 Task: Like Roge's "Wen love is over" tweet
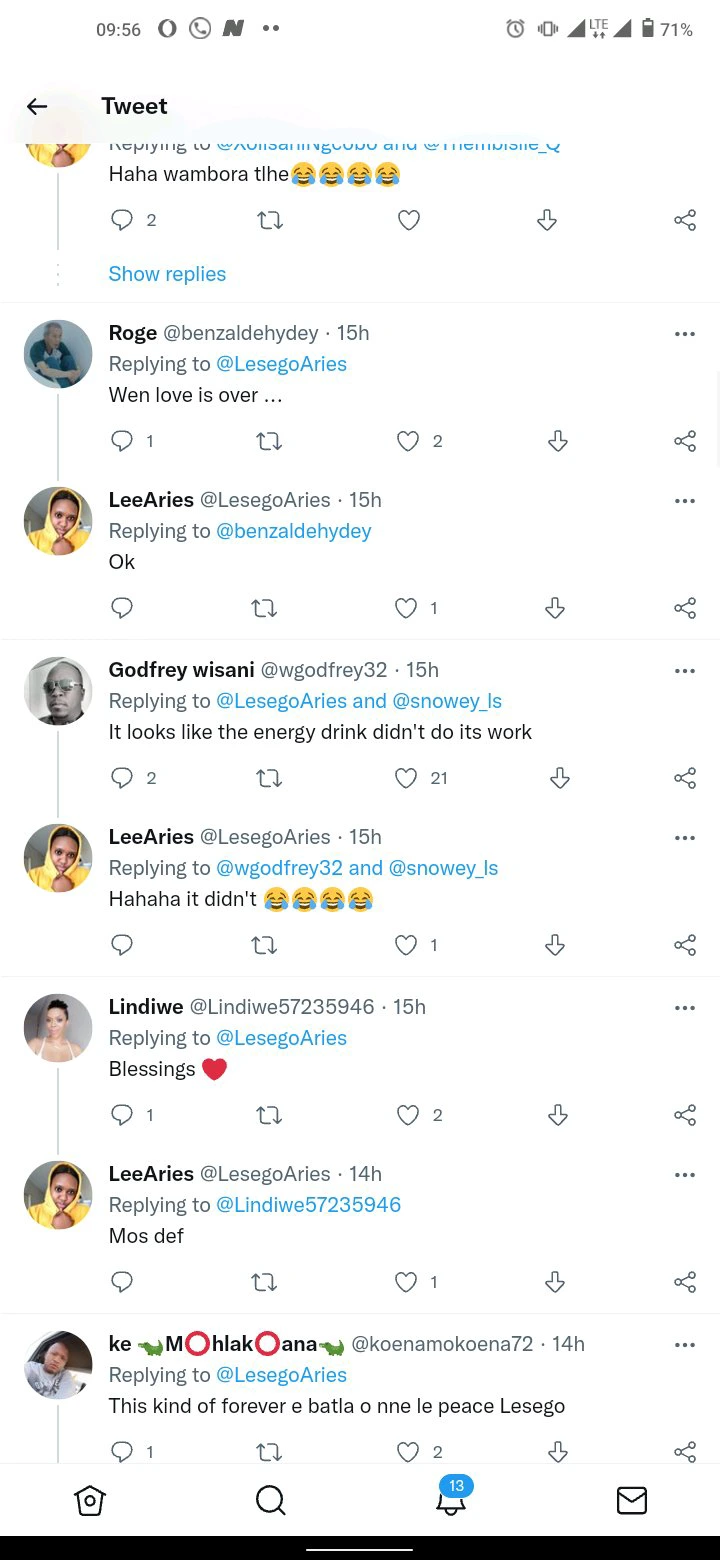coord(408,441)
